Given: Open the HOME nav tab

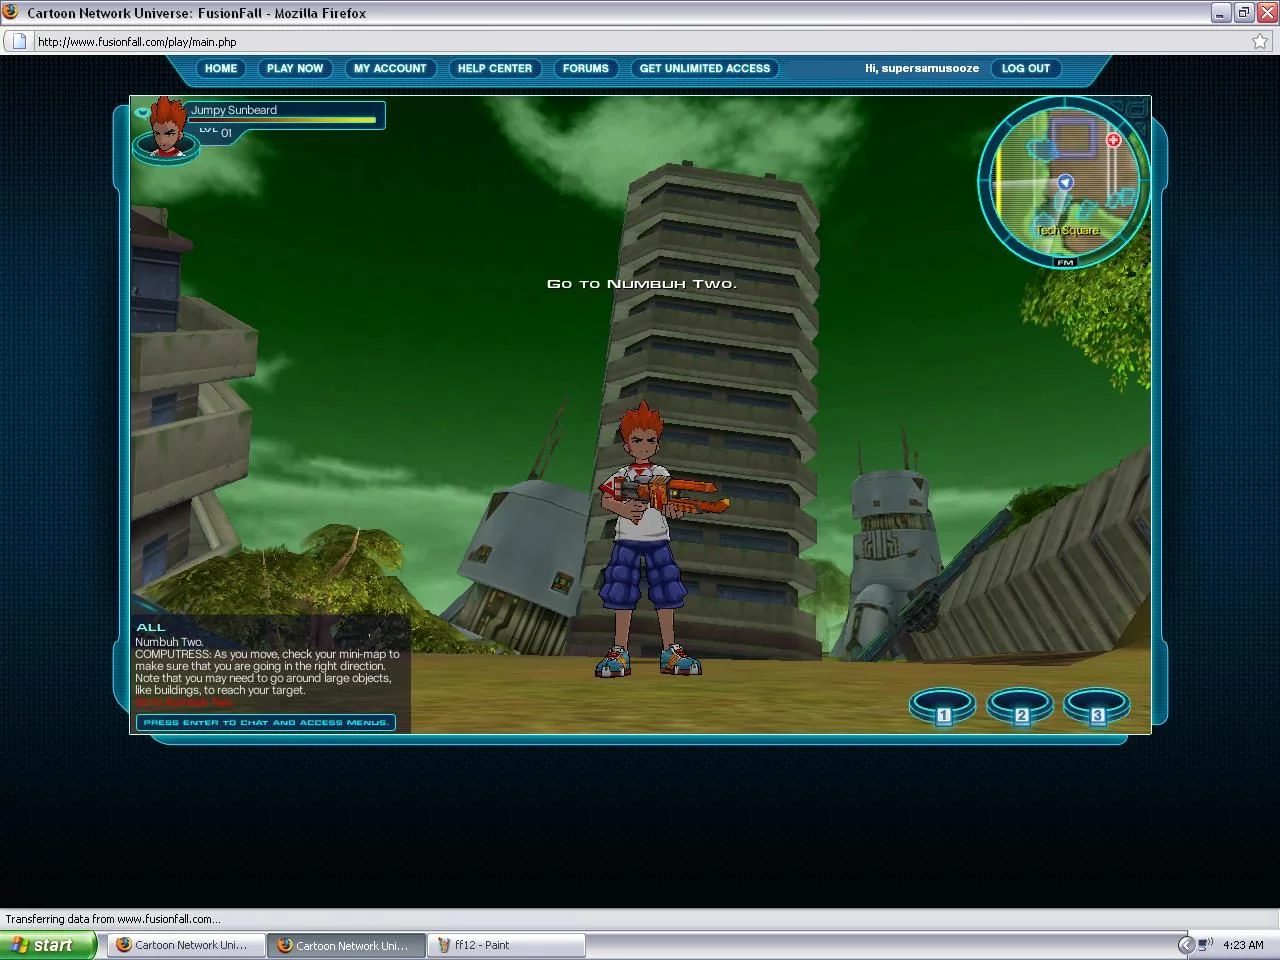Looking at the screenshot, I should [221, 68].
